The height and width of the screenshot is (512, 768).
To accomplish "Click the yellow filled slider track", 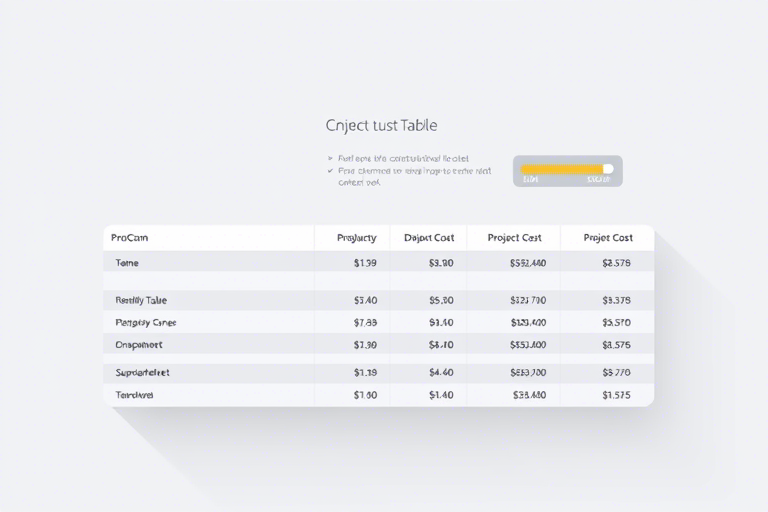I will [x=562, y=169].
